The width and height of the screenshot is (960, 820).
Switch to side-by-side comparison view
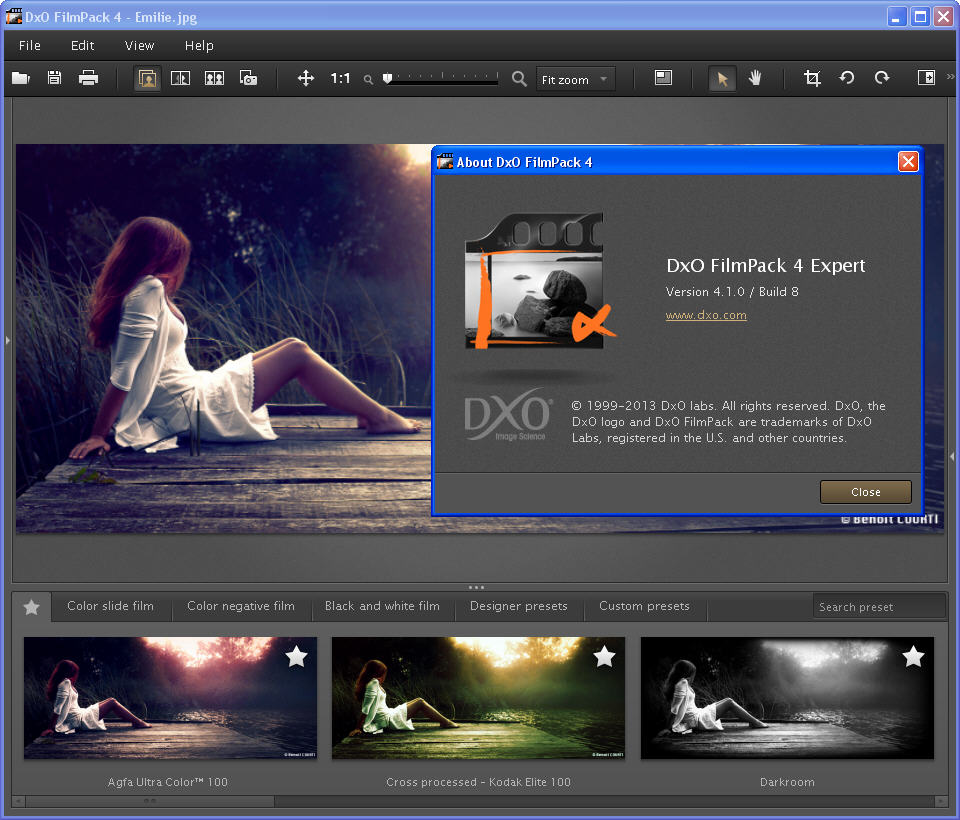pos(214,78)
